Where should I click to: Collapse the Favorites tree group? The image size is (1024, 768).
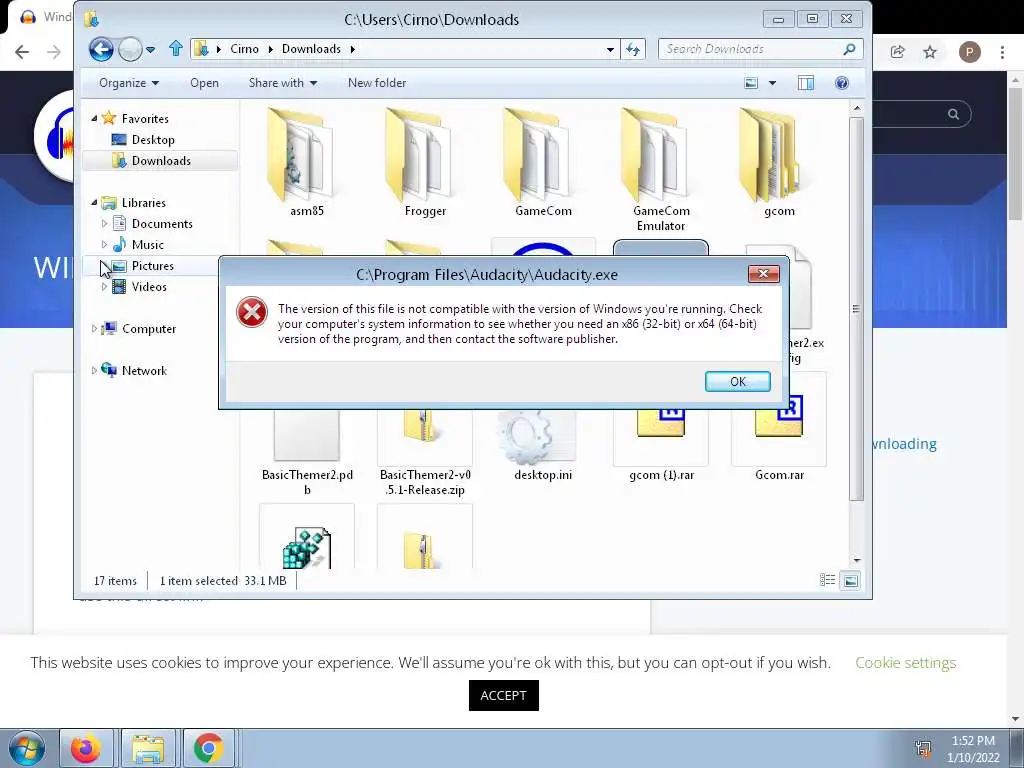pos(94,119)
